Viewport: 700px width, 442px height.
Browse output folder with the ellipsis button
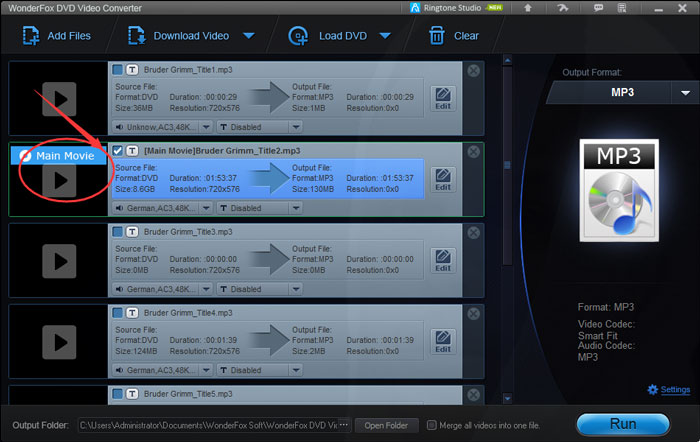point(343,425)
